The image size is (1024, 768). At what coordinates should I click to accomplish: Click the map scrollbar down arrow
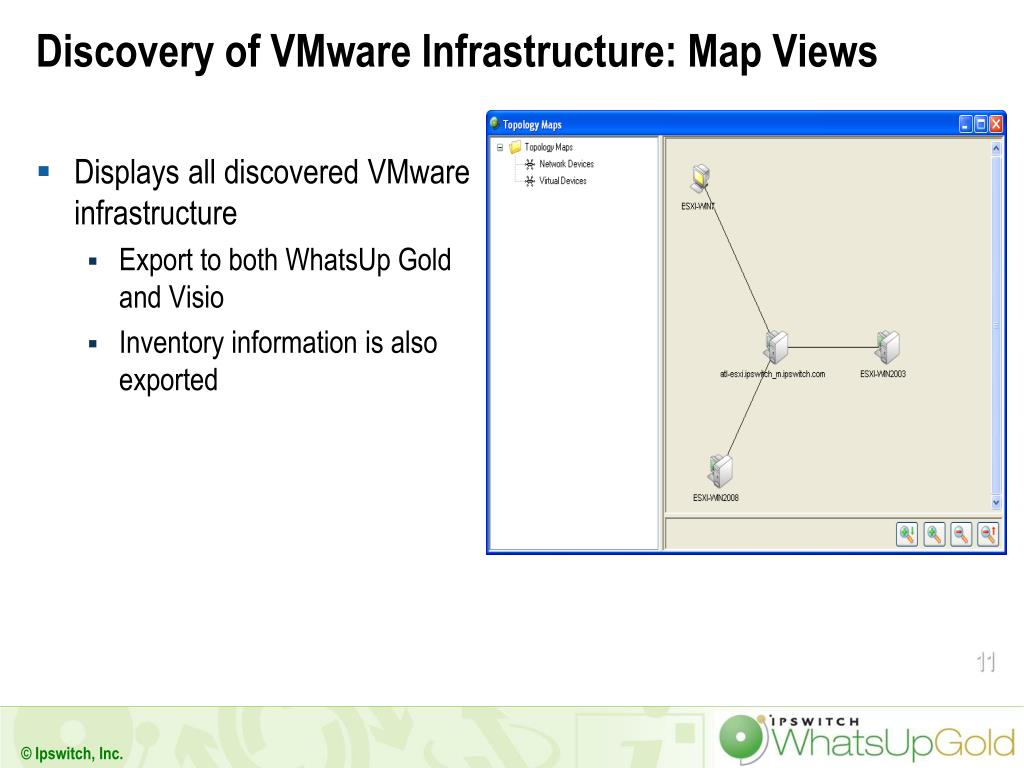pyautogui.click(x=996, y=502)
